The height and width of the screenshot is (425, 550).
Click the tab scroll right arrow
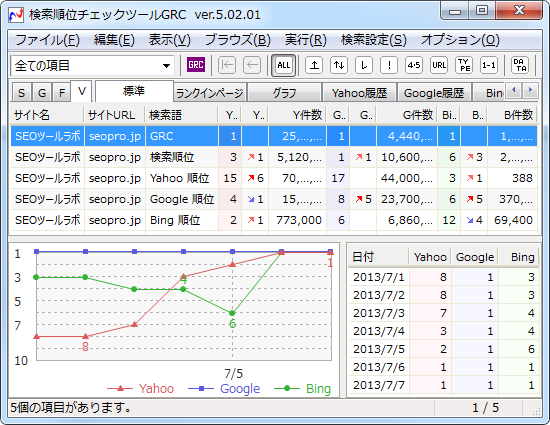[530, 90]
